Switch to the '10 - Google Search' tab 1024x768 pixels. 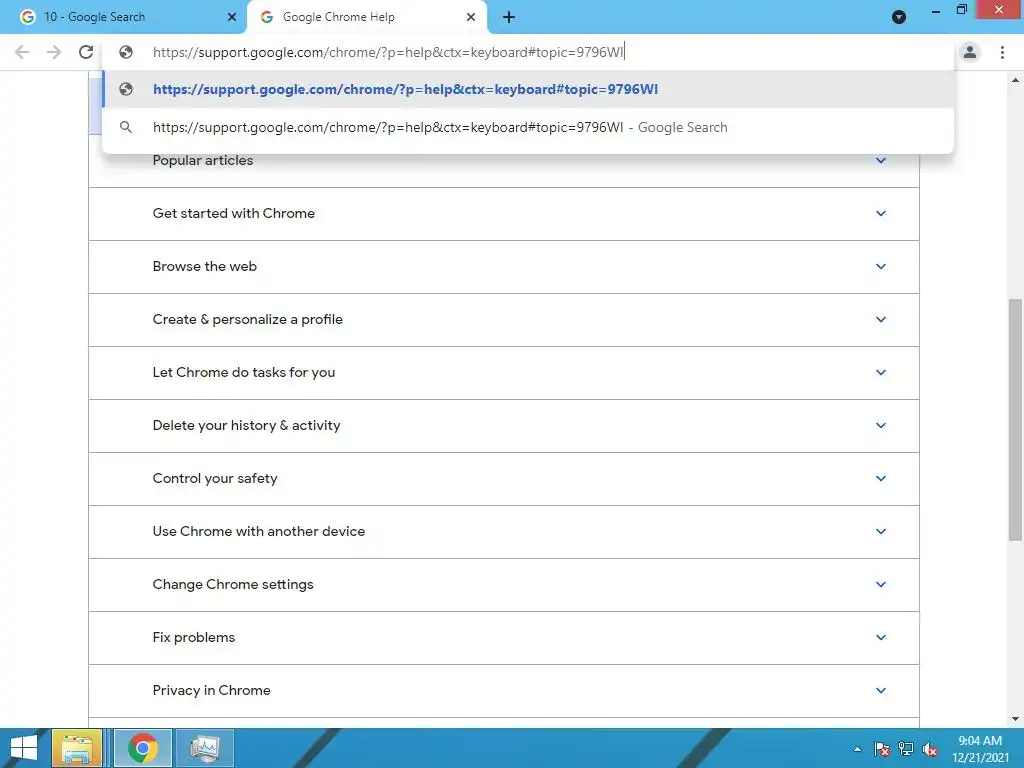pos(124,17)
